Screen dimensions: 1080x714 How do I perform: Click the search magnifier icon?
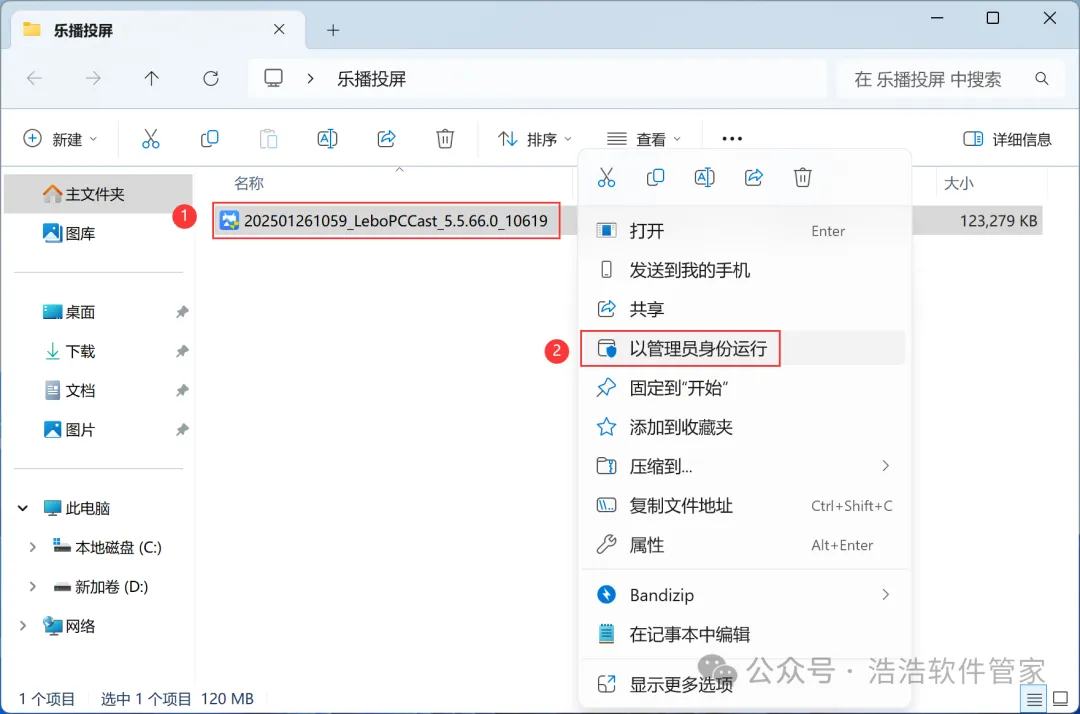tap(1041, 79)
